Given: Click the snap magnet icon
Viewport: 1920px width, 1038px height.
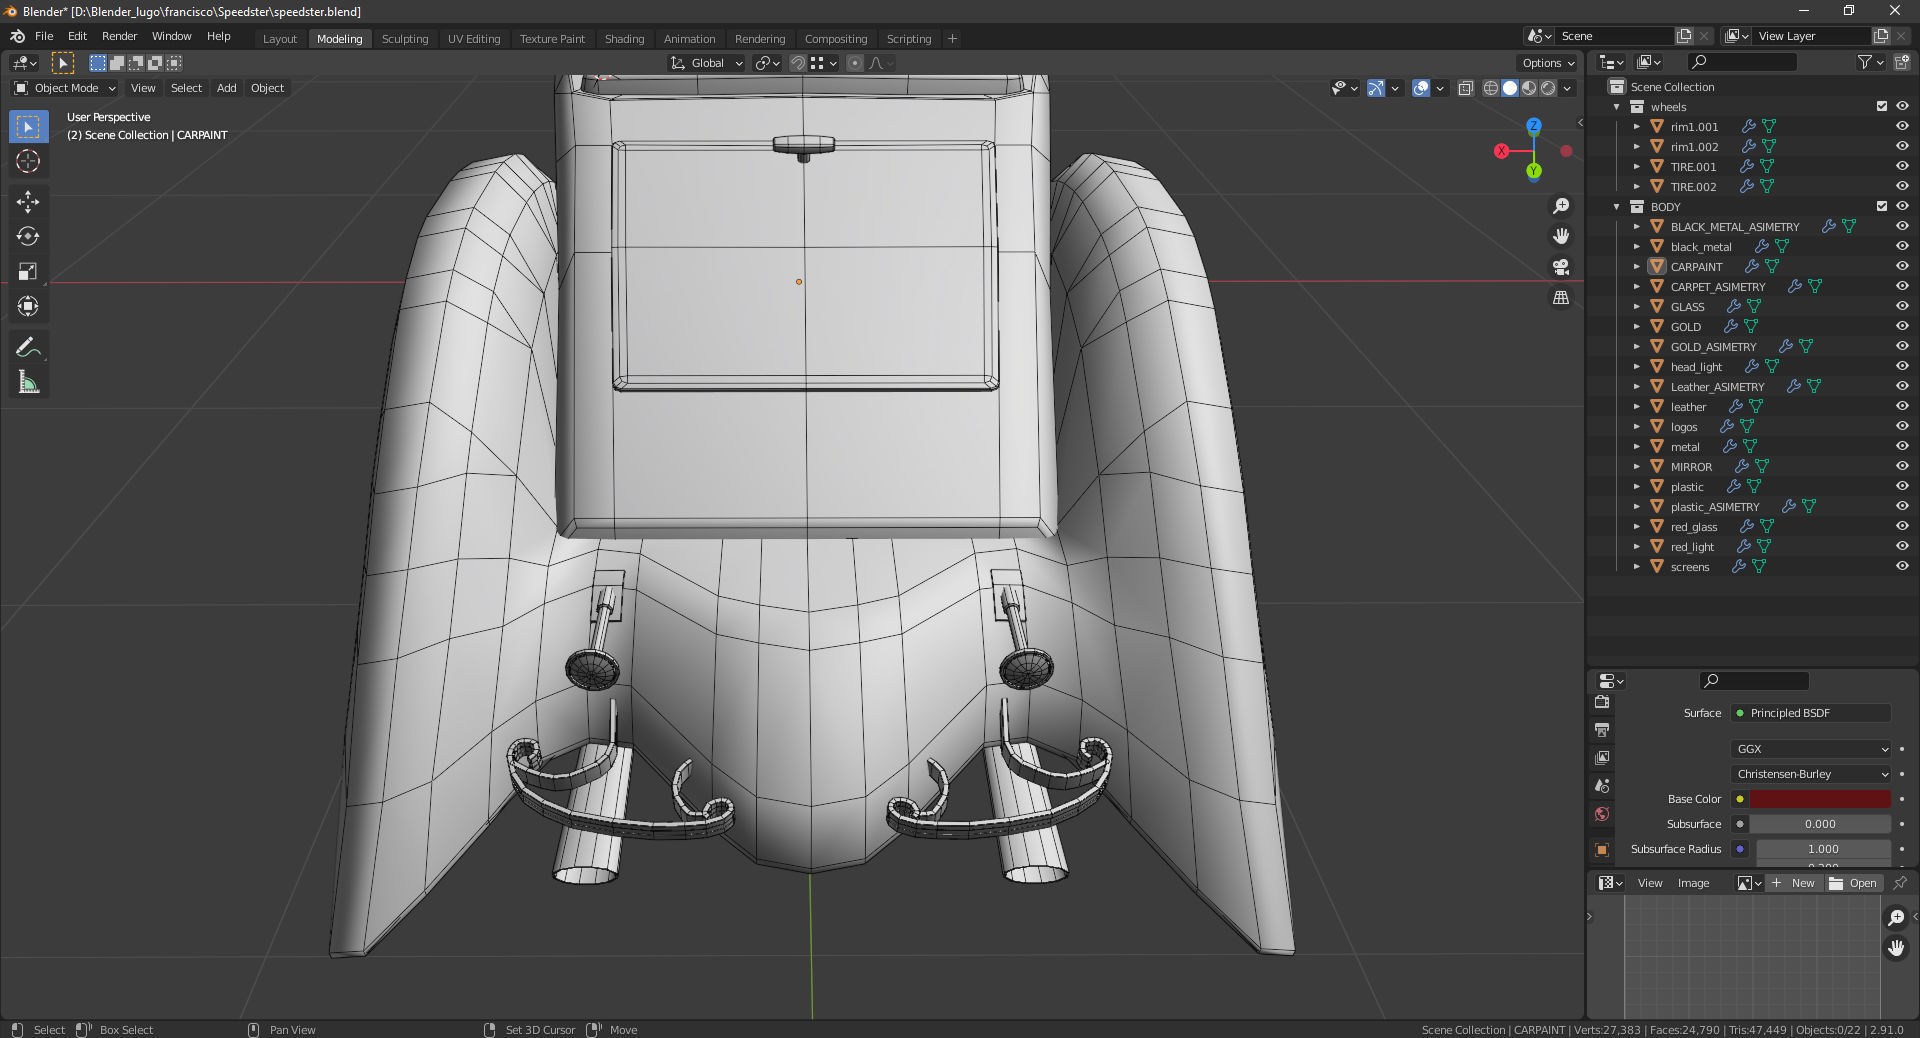Looking at the screenshot, I should (797, 63).
